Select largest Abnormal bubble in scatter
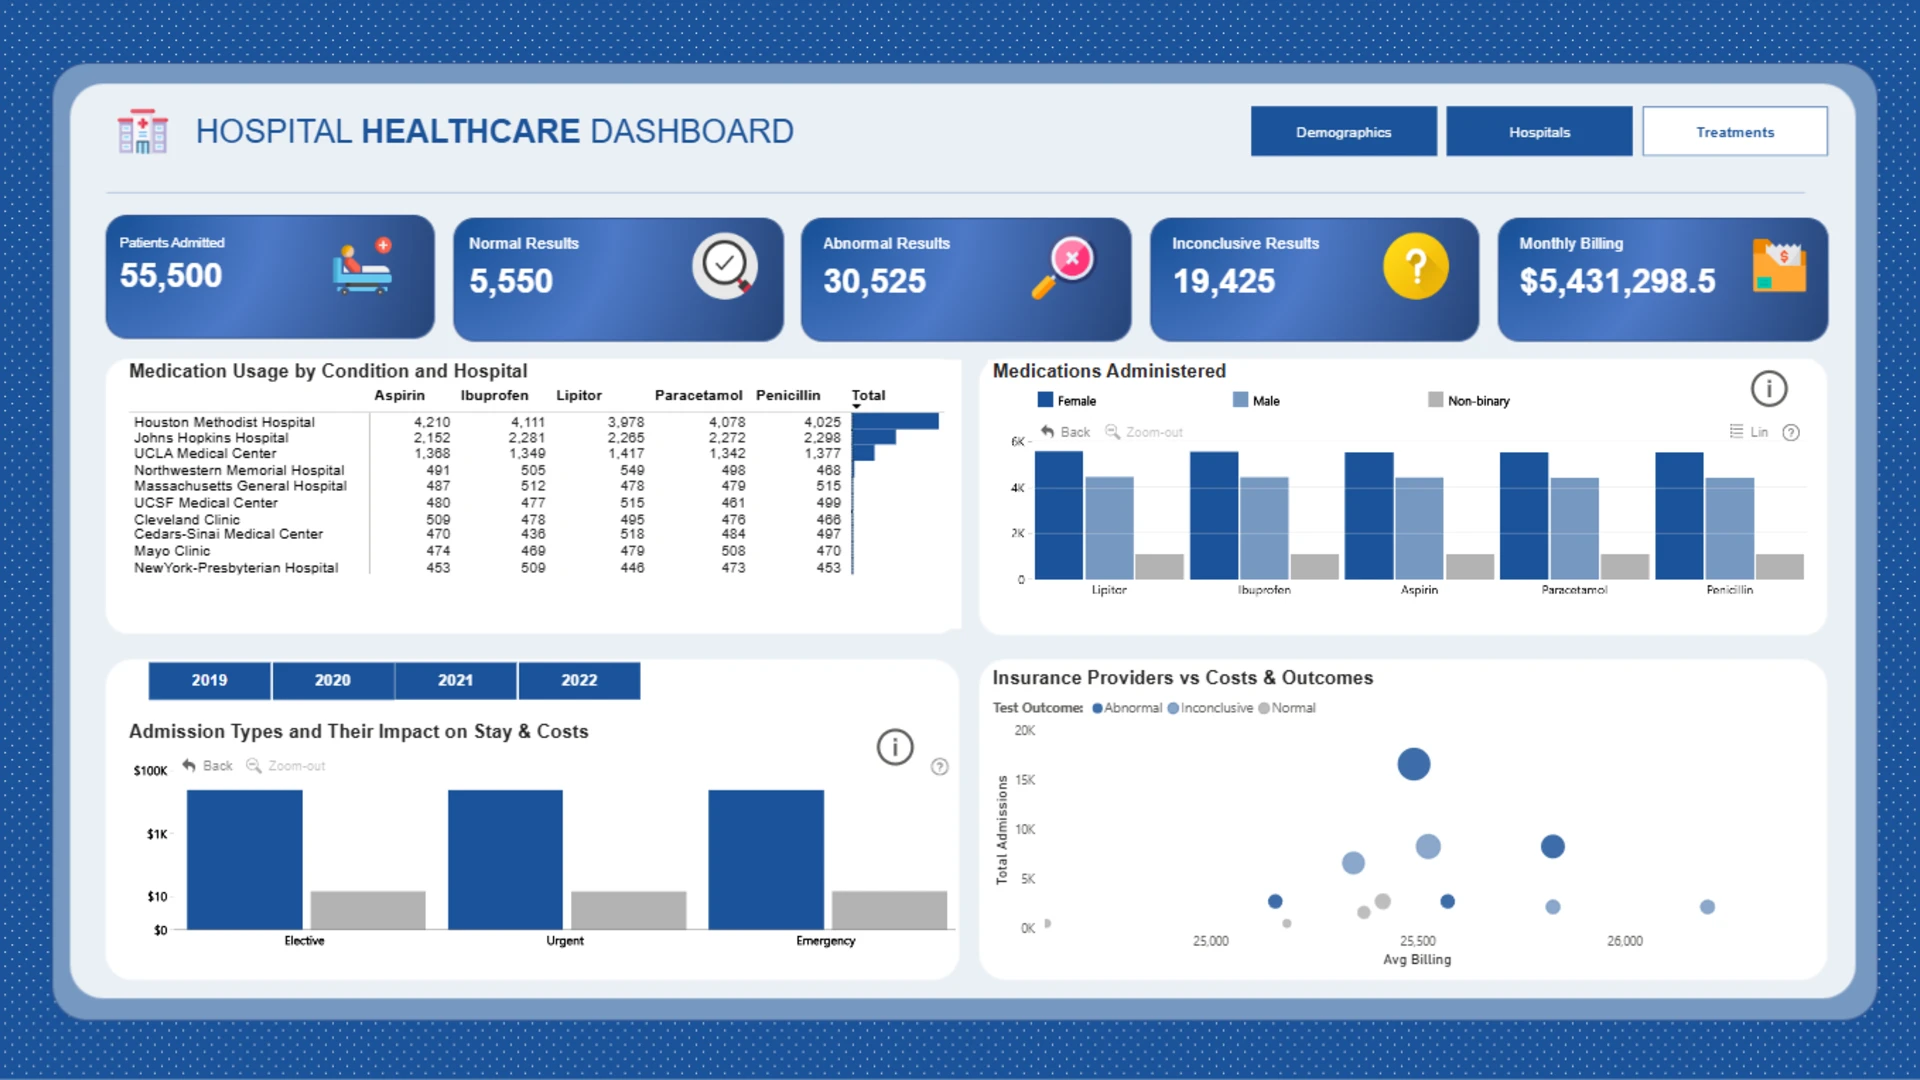Viewport: 1920px width, 1080px height. (1413, 764)
